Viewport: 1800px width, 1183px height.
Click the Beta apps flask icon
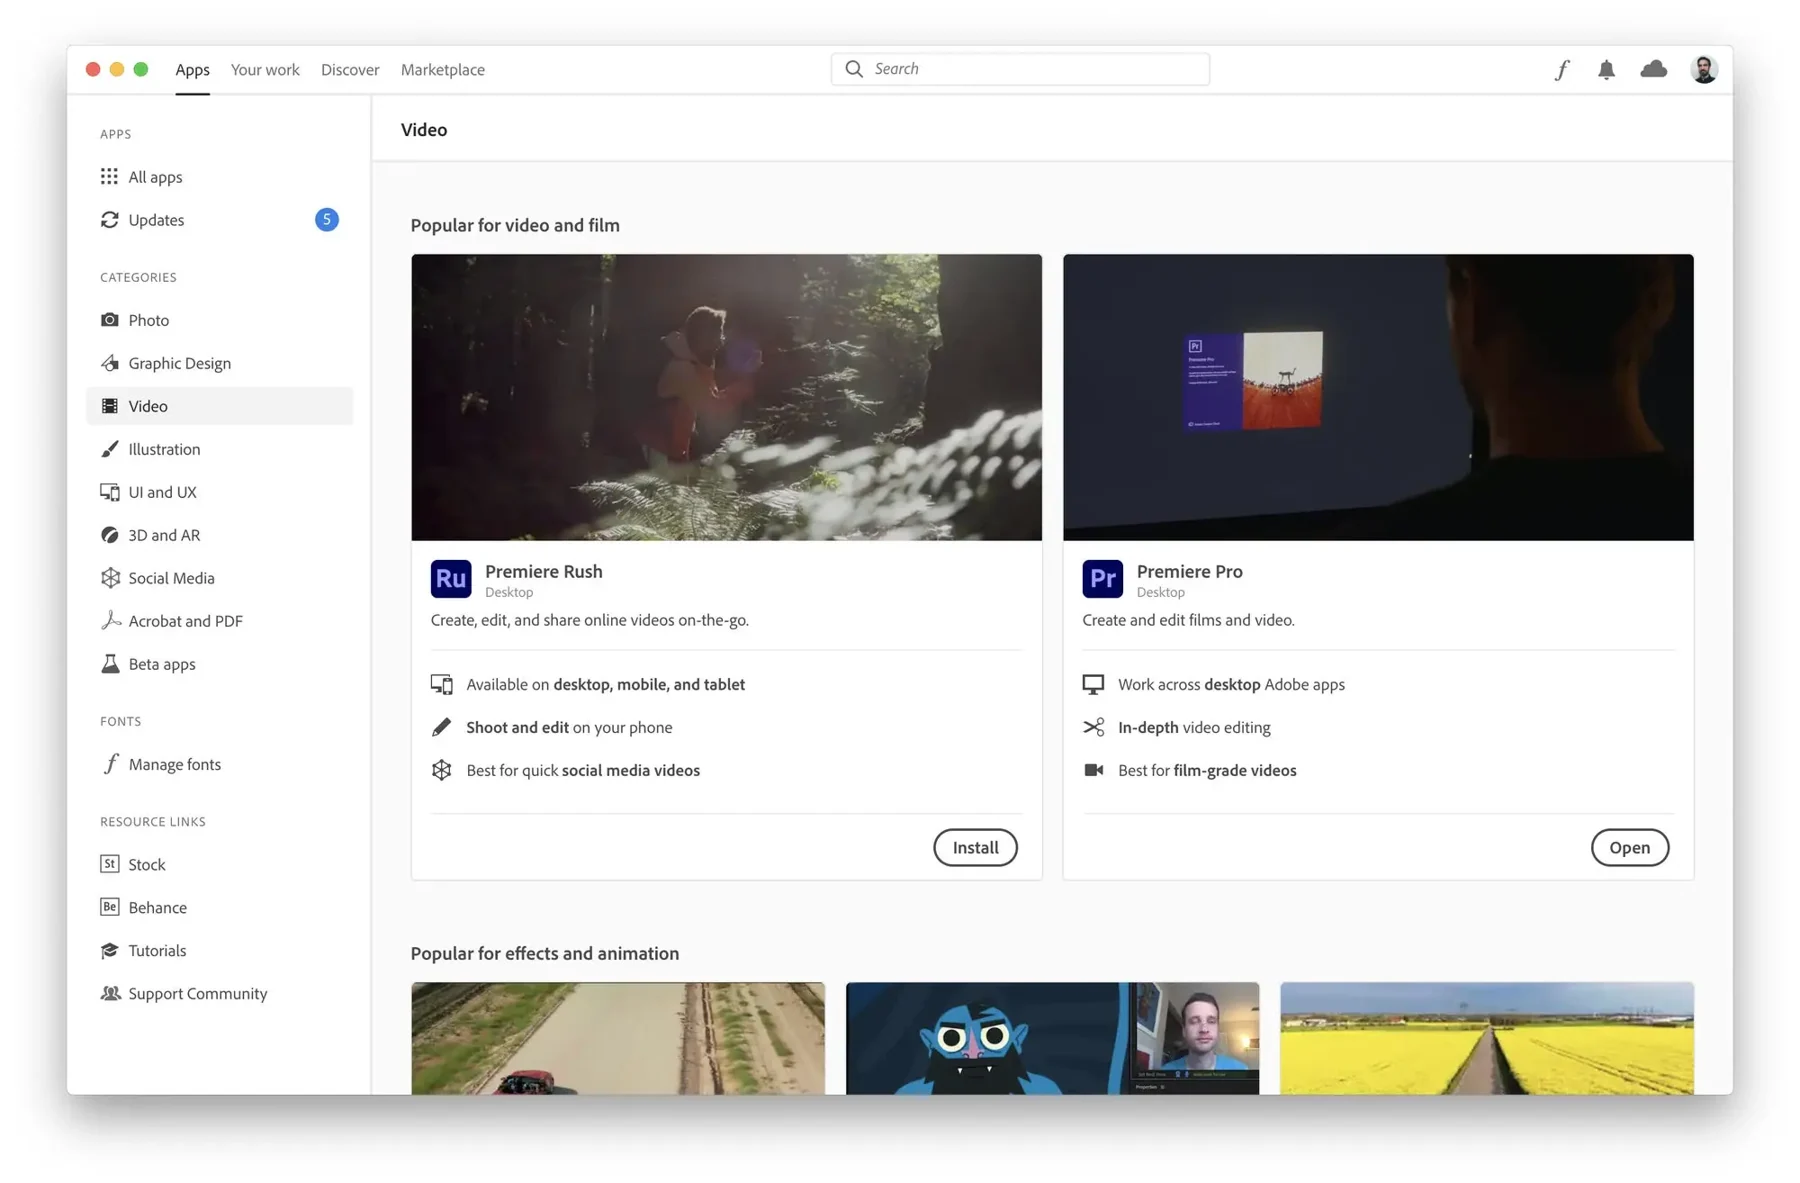click(x=109, y=664)
